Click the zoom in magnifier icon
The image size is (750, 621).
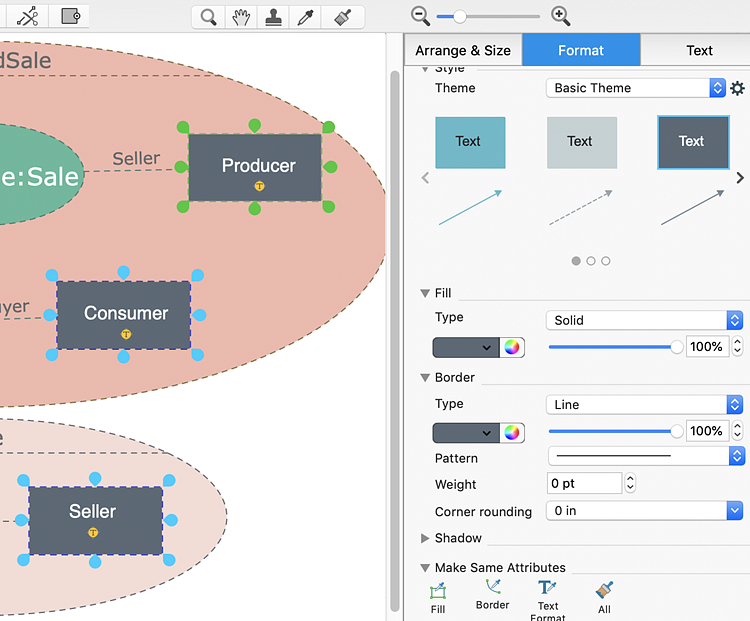tap(560, 16)
